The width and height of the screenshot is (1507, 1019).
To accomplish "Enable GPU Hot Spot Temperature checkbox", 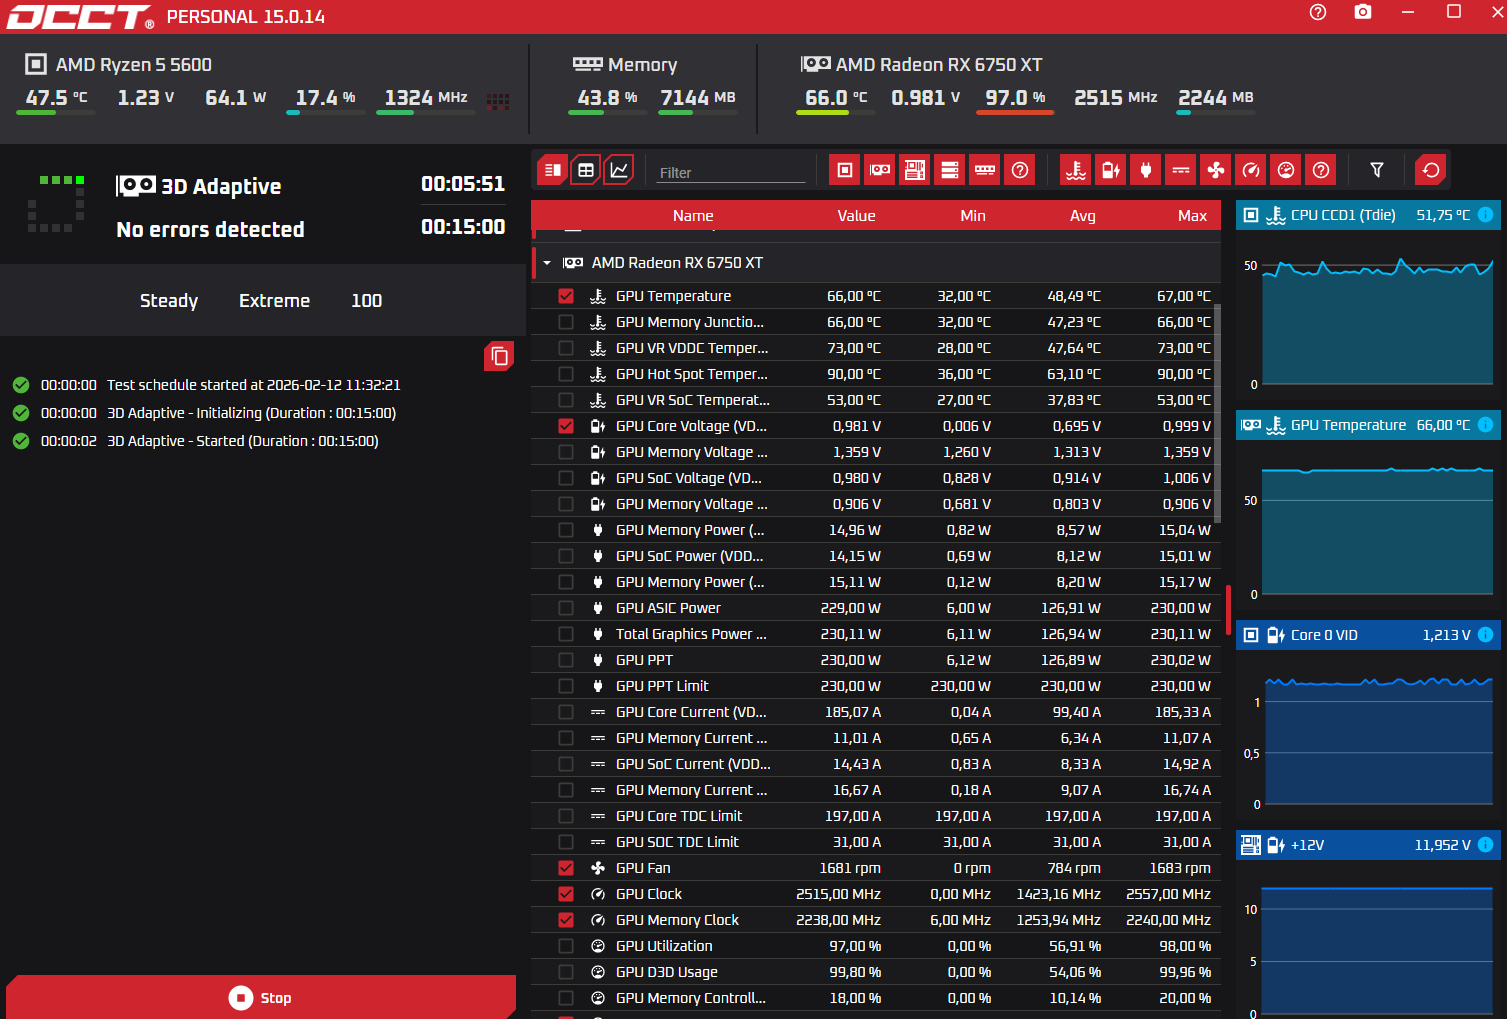I will [566, 374].
